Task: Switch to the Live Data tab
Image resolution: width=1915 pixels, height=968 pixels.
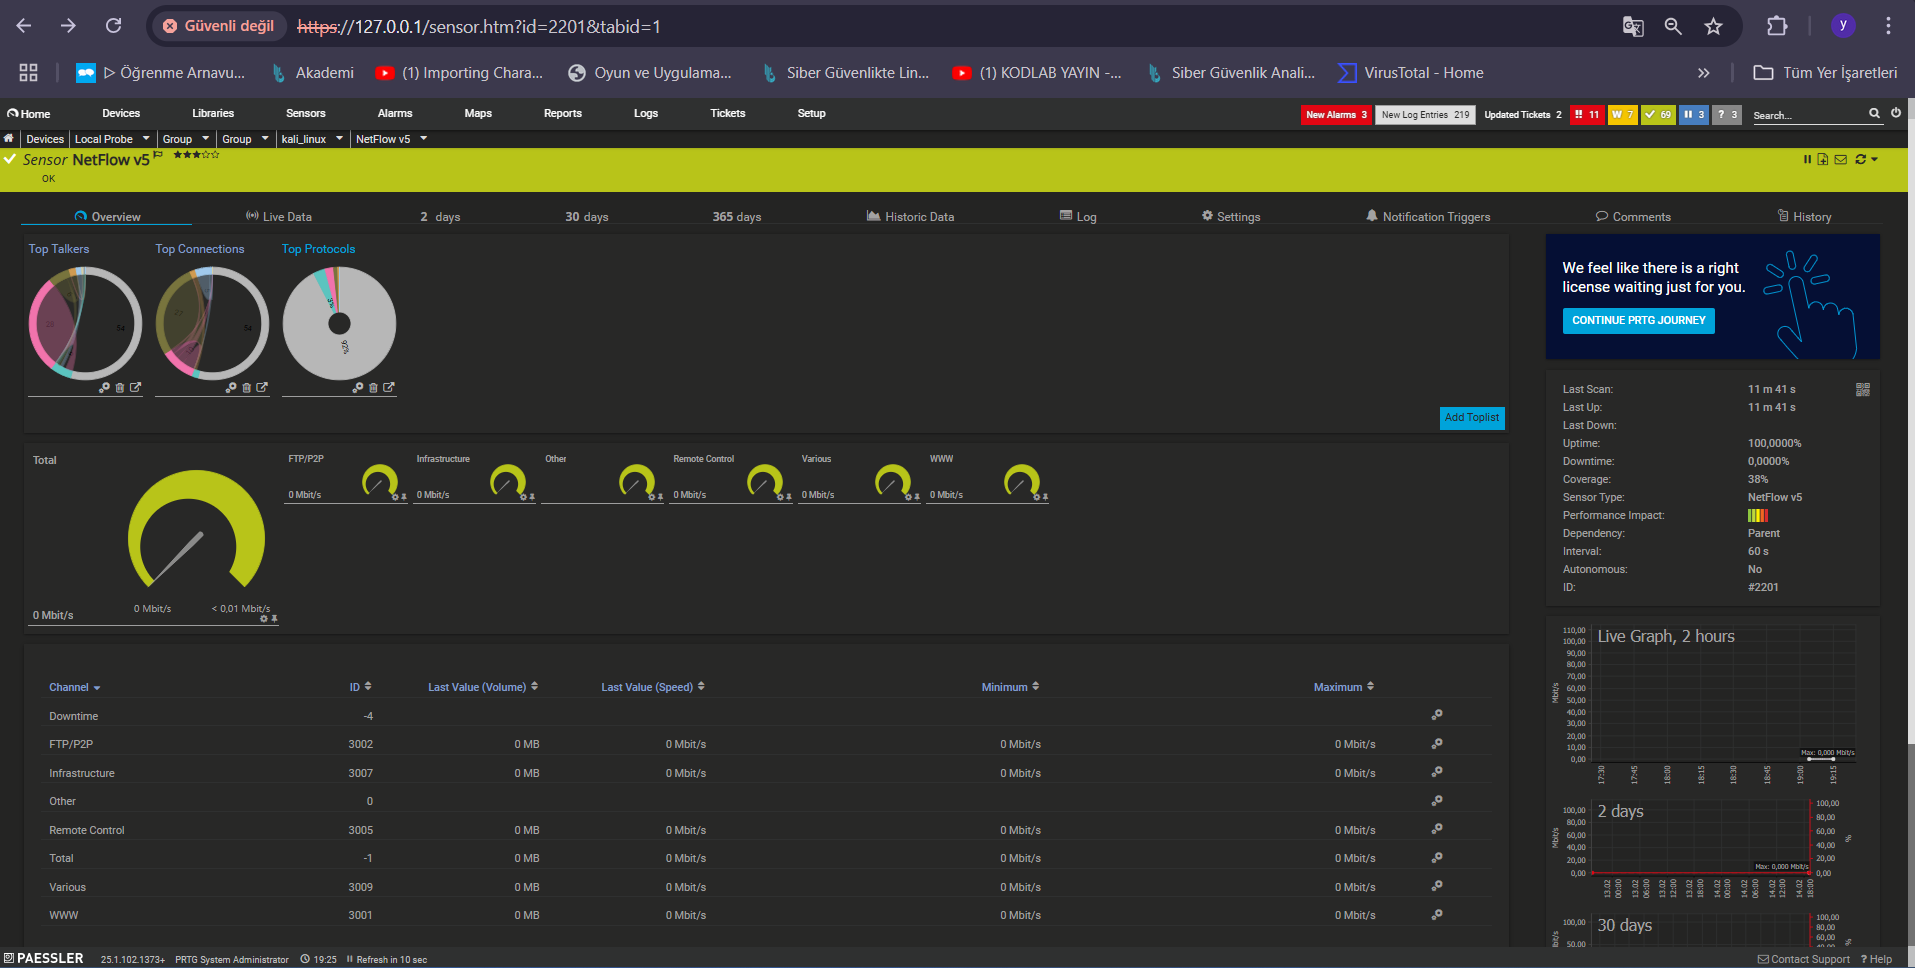Action: pyautogui.click(x=279, y=217)
